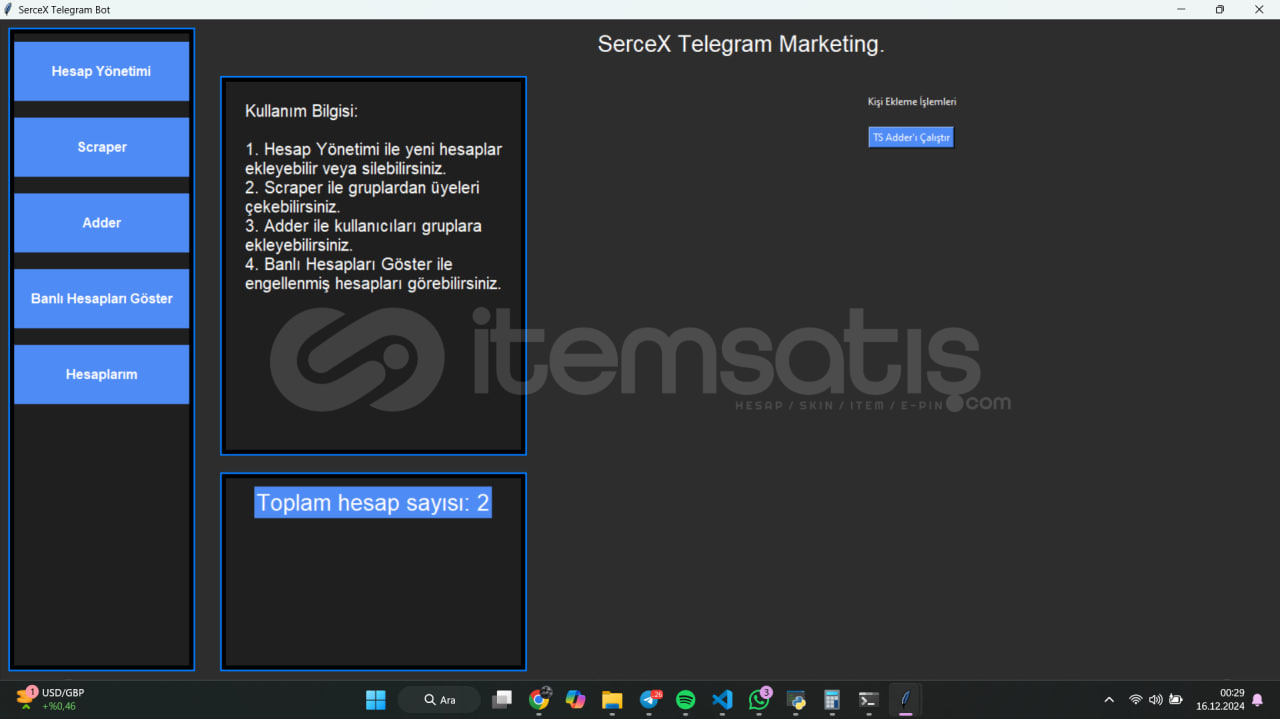Image resolution: width=1280 pixels, height=719 pixels.
Task: Open Calculator from the taskbar
Action: pyautogui.click(x=832, y=700)
